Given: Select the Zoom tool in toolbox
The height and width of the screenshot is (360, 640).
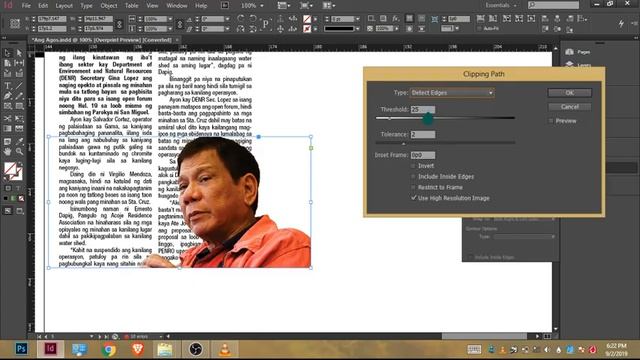Looking at the screenshot, I should [x=19, y=151].
